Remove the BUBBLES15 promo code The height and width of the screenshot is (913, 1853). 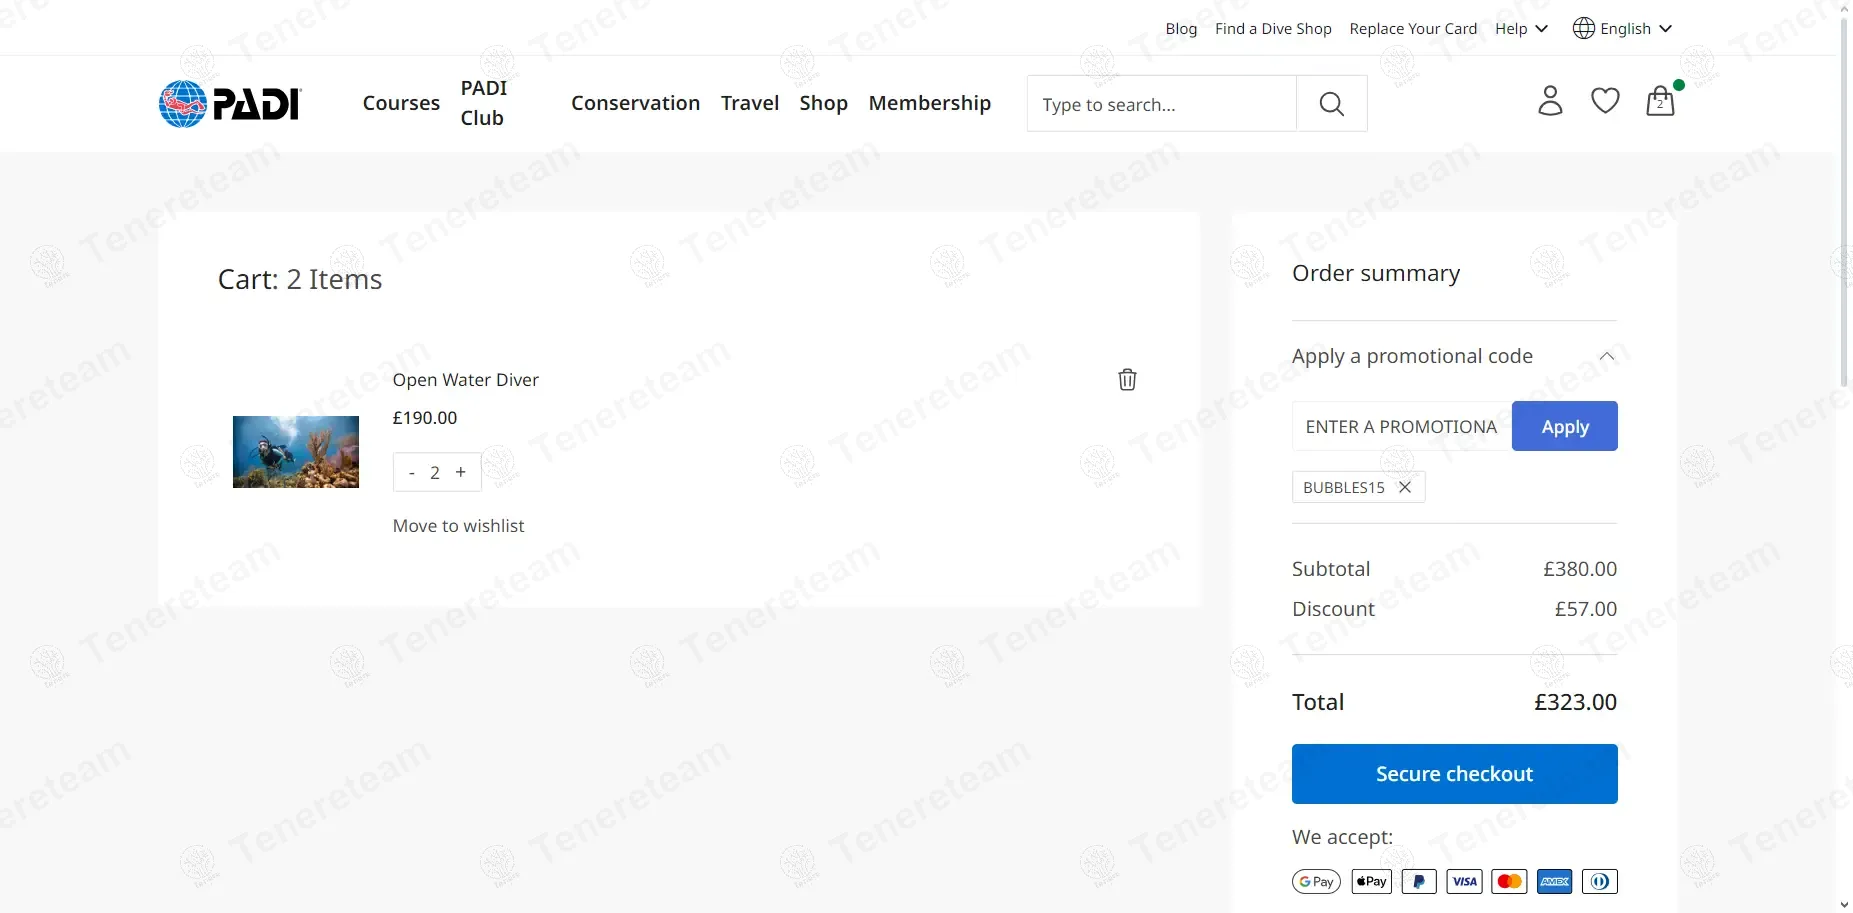(1405, 487)
